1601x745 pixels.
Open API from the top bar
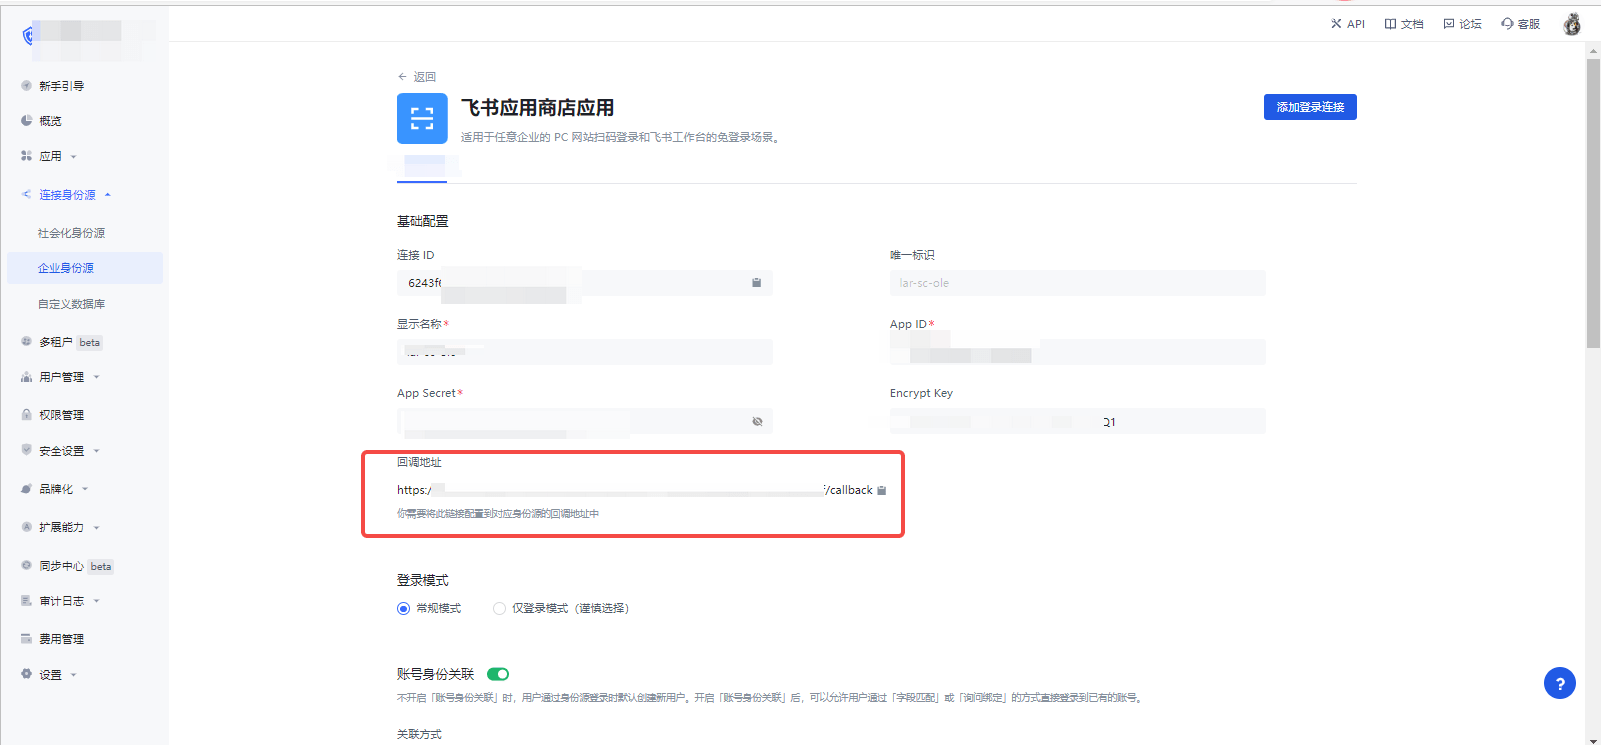[x=1347, y=24]
